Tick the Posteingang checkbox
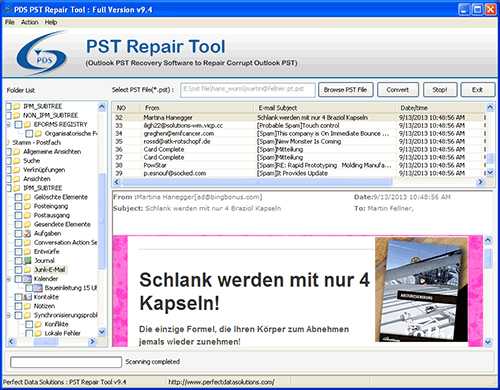Screen dimensions: 500x390 tap(18, 206)
